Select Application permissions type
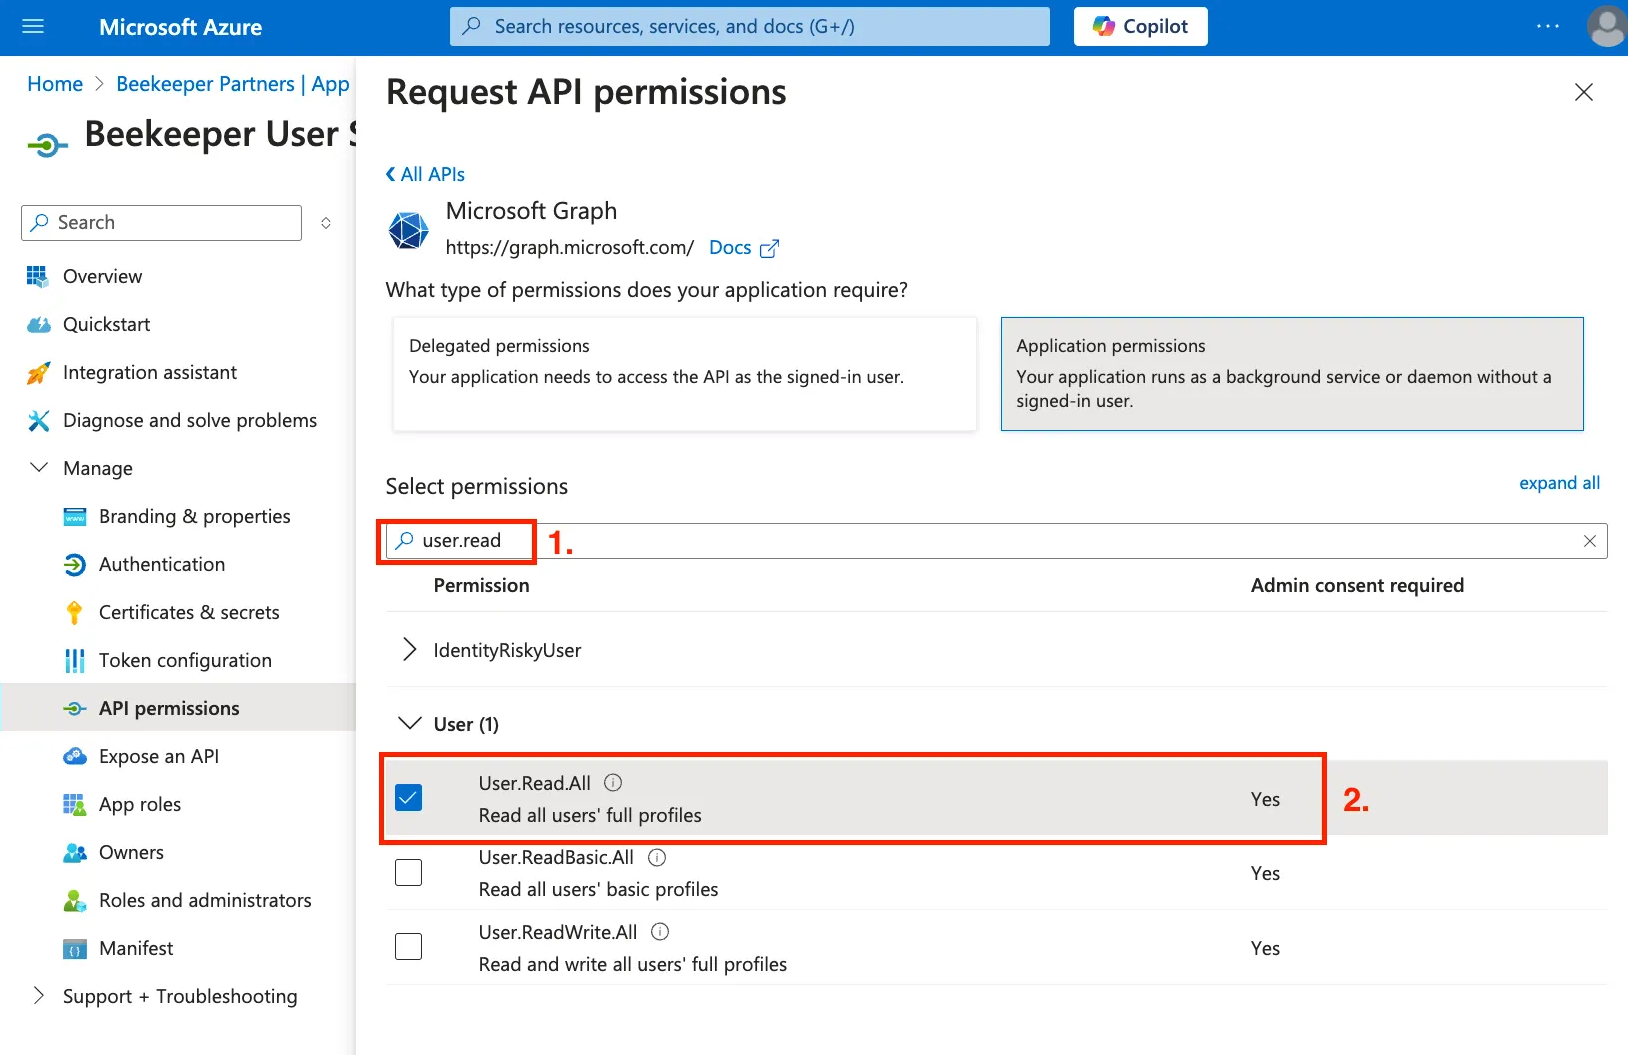The width and height of the screenshot is (1628, 1055). 1292,374
